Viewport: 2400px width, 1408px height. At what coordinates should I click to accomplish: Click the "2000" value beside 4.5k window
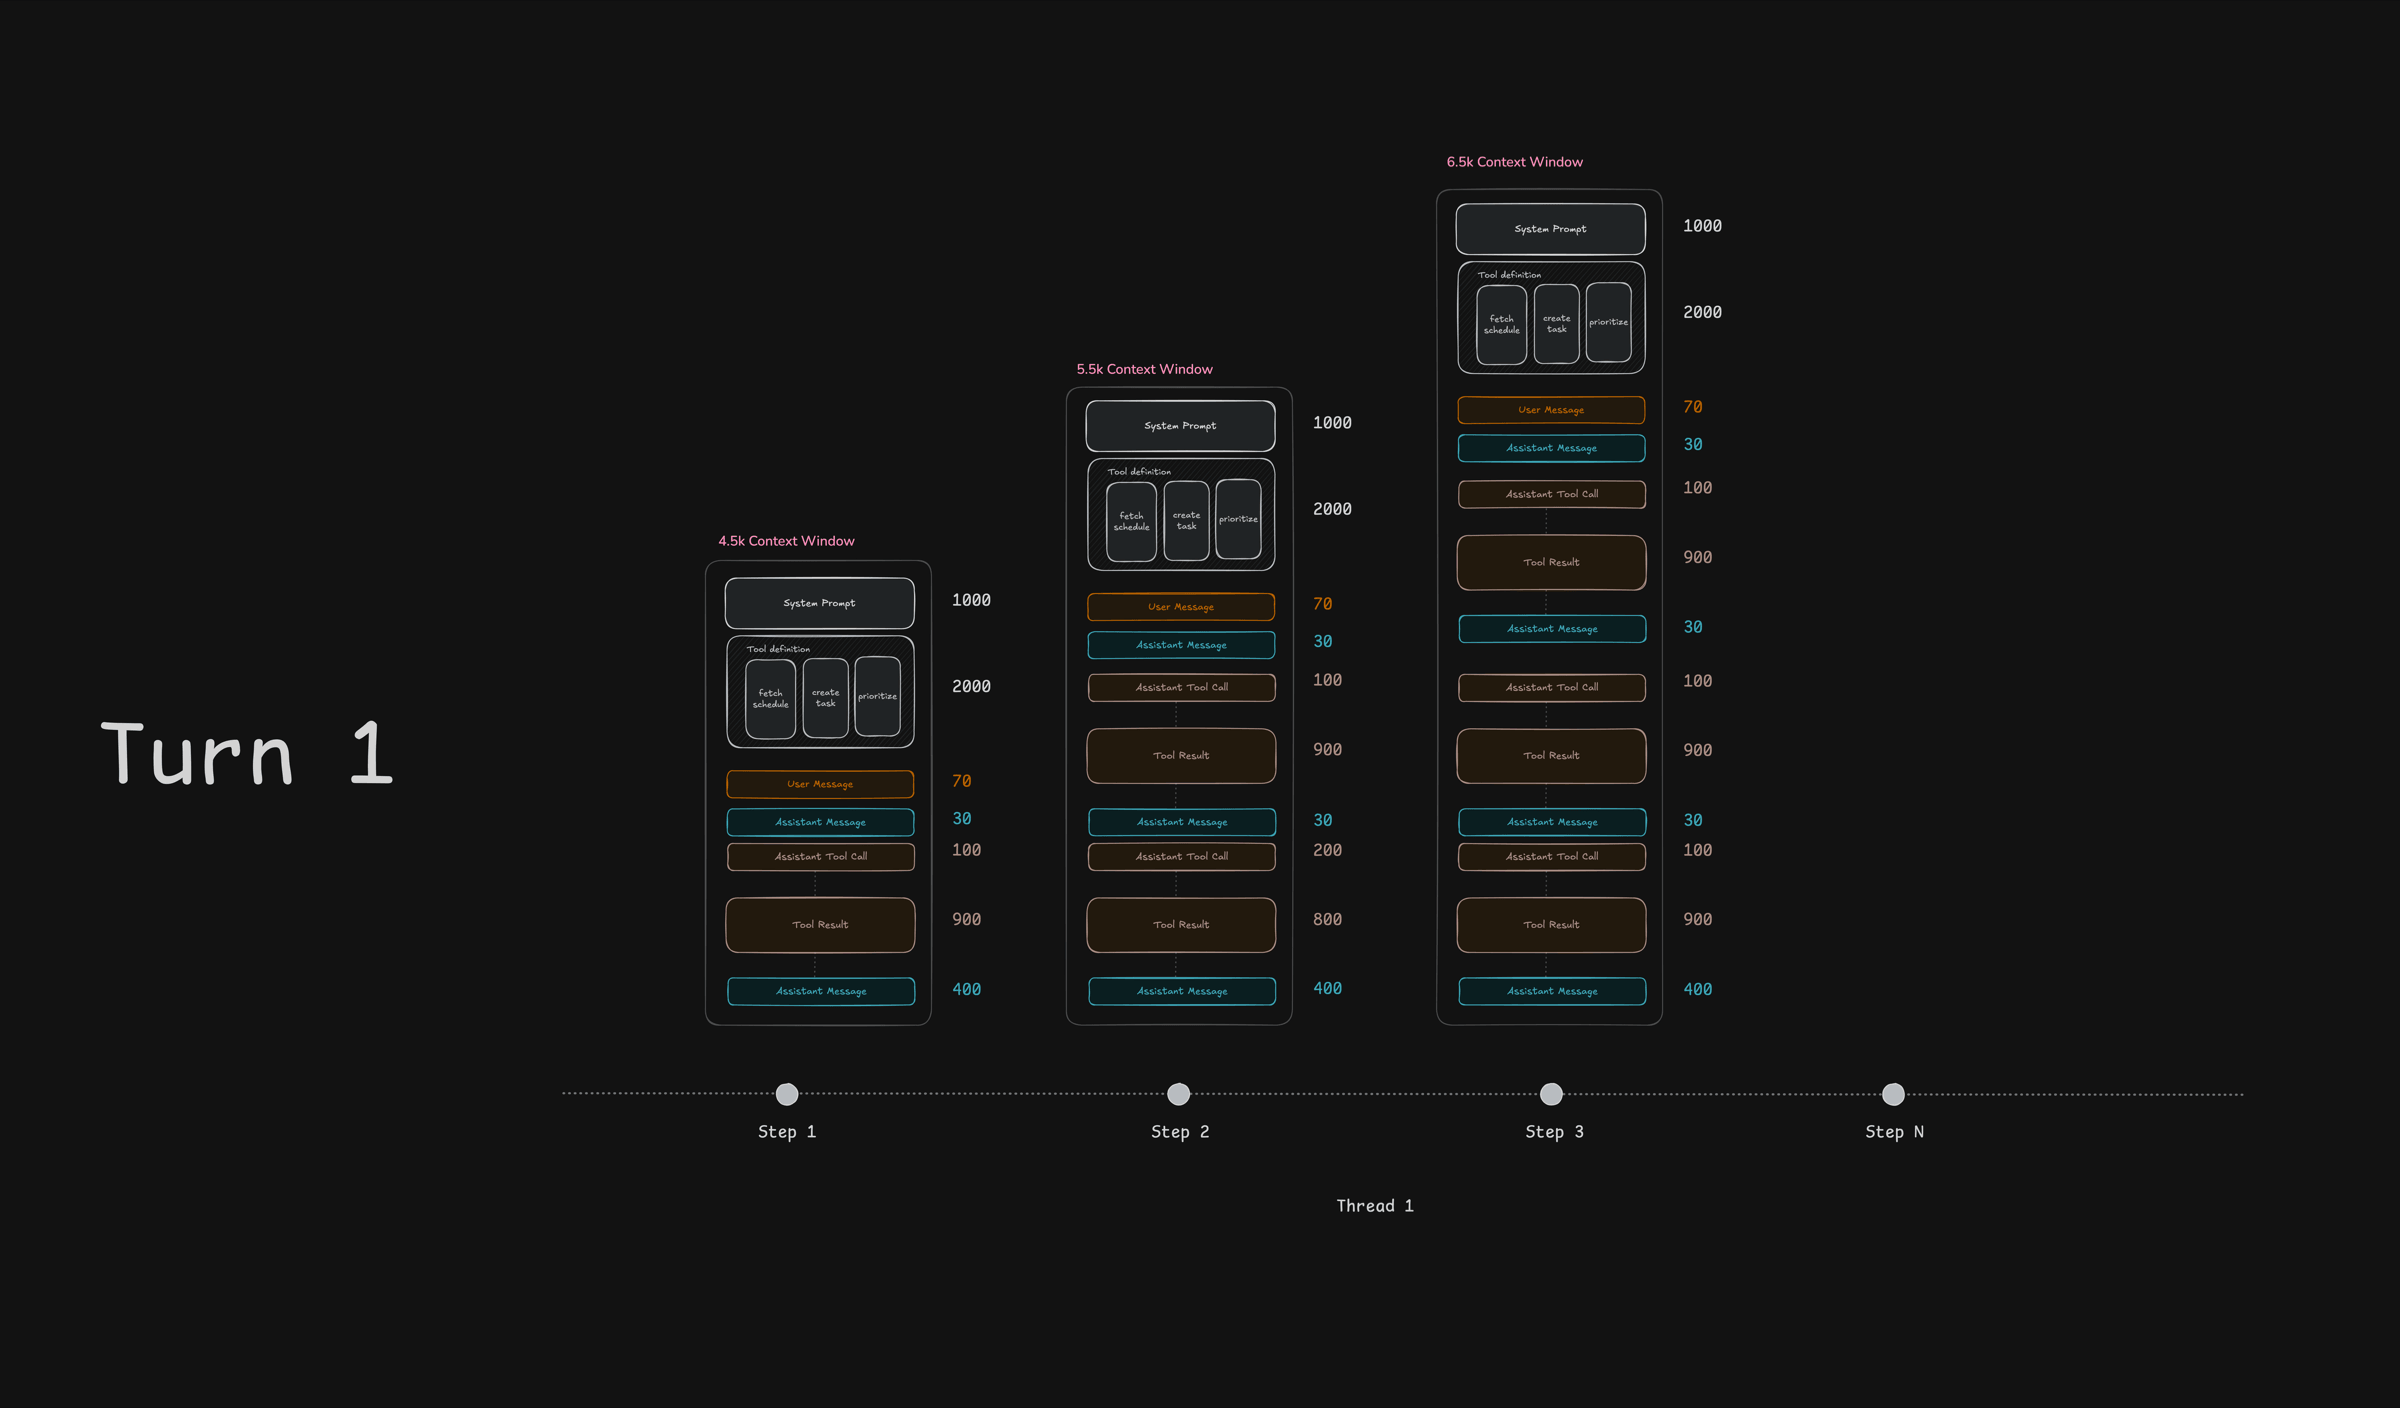pos(971,686)
